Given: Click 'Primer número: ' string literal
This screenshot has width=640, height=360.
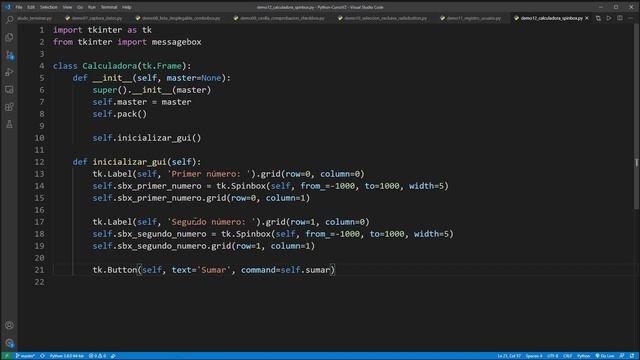Looking at the screenshot, I should point(210,174).
